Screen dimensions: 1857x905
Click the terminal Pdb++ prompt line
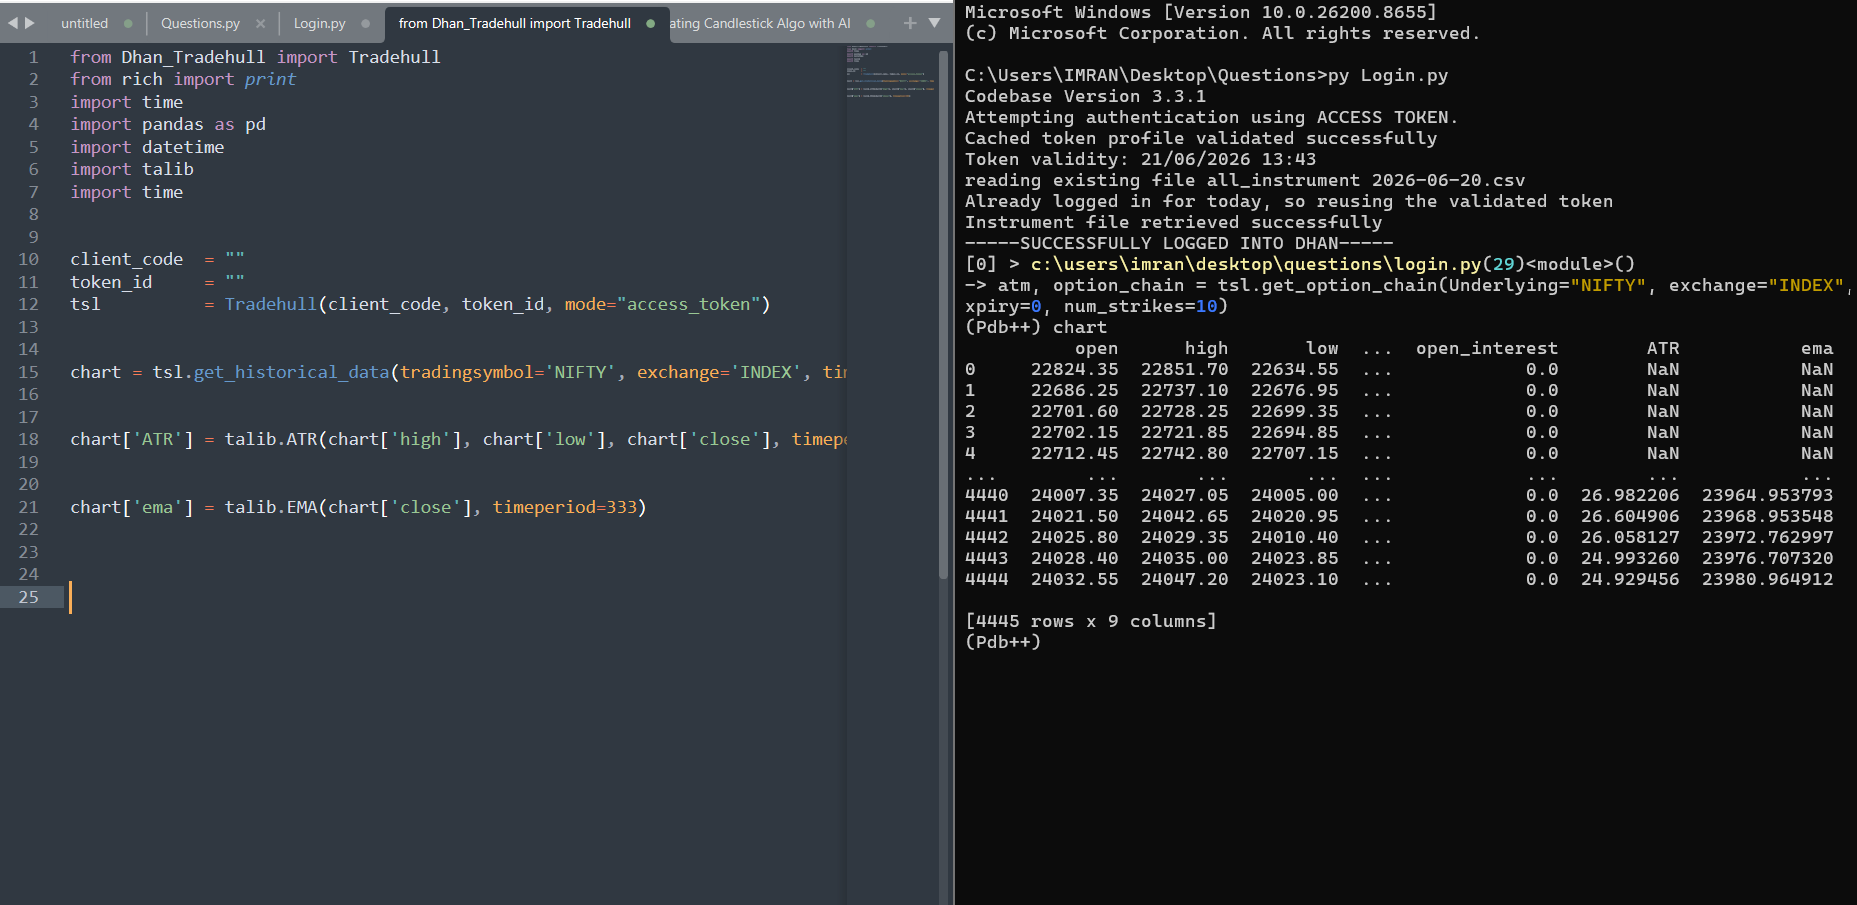tap(1003, 642)
